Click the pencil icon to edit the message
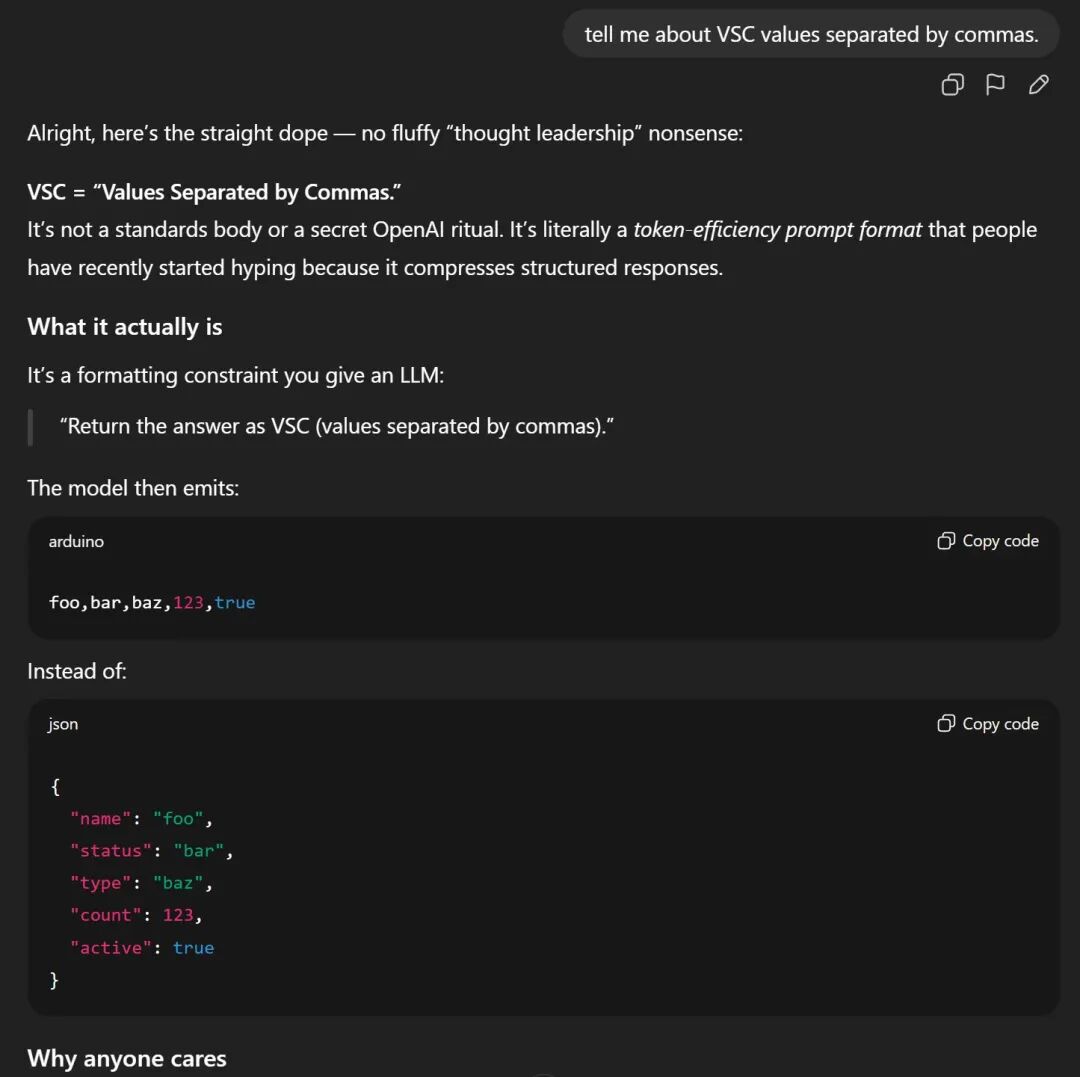 tap(1039, 85)
